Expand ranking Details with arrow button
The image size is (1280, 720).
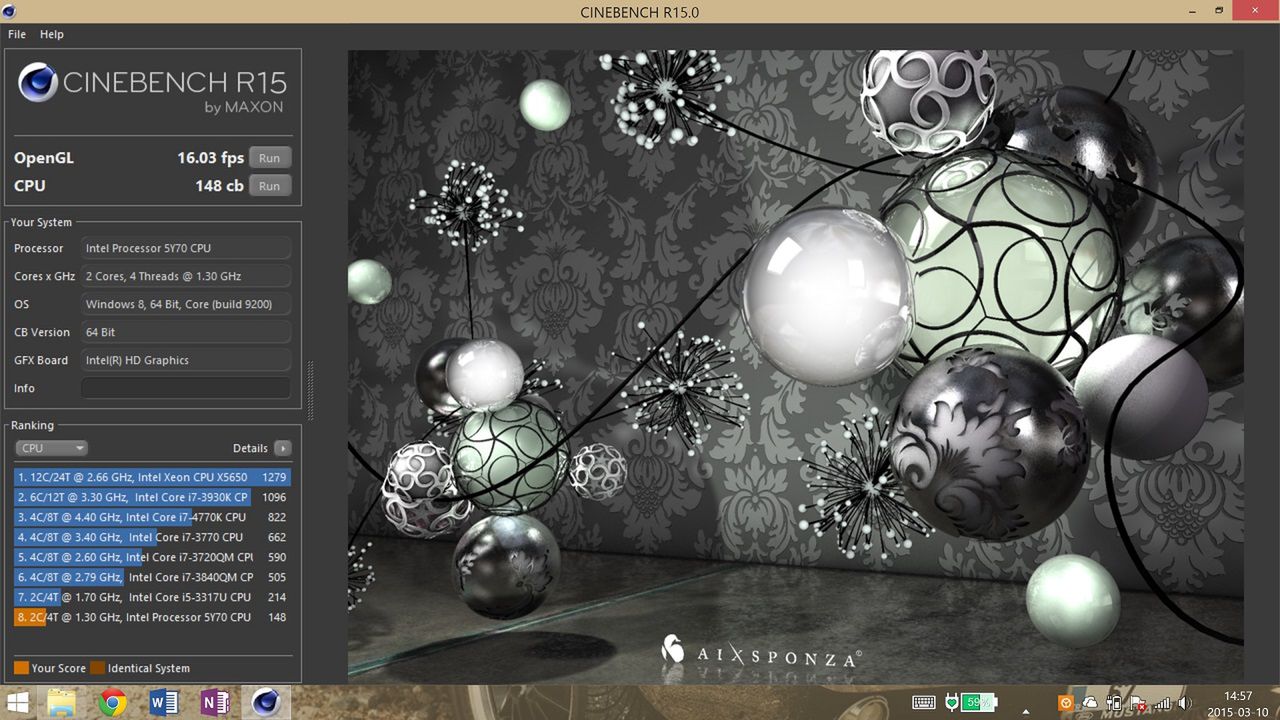pos(283,448)
